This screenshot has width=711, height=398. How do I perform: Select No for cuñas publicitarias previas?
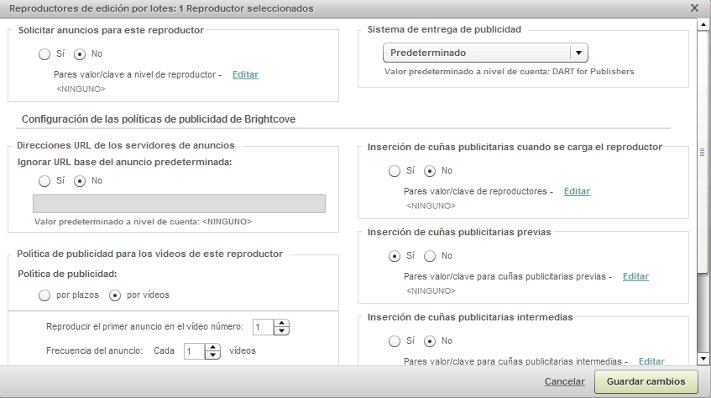pos(430,256)
